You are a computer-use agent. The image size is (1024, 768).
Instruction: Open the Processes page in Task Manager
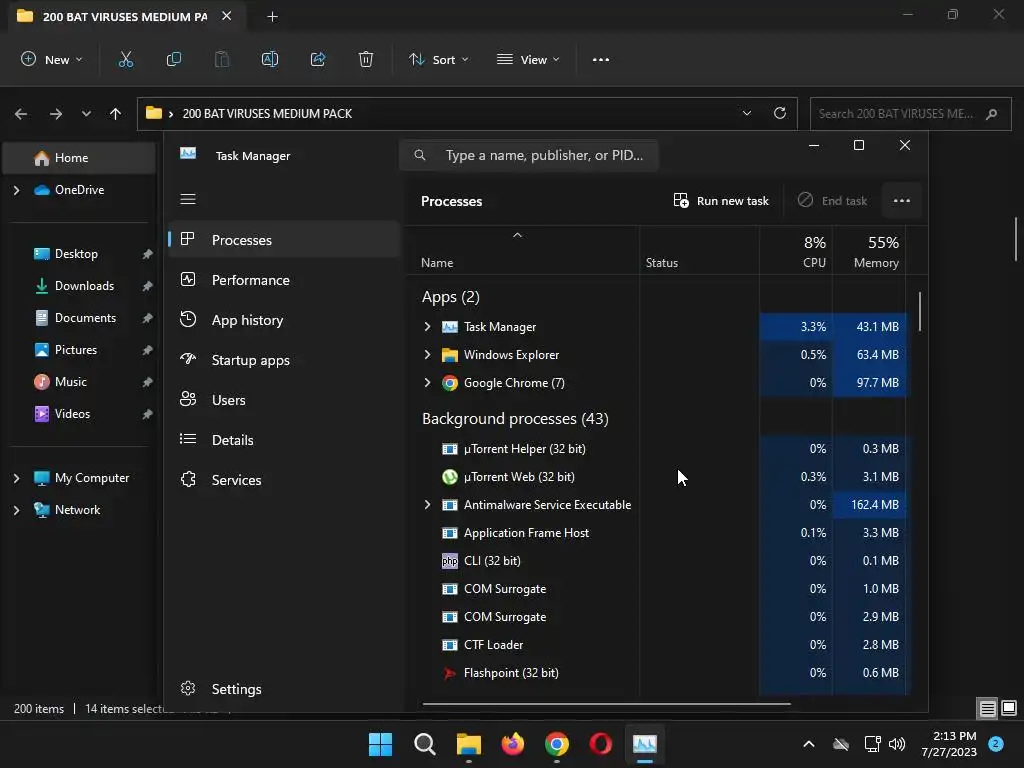284,240
